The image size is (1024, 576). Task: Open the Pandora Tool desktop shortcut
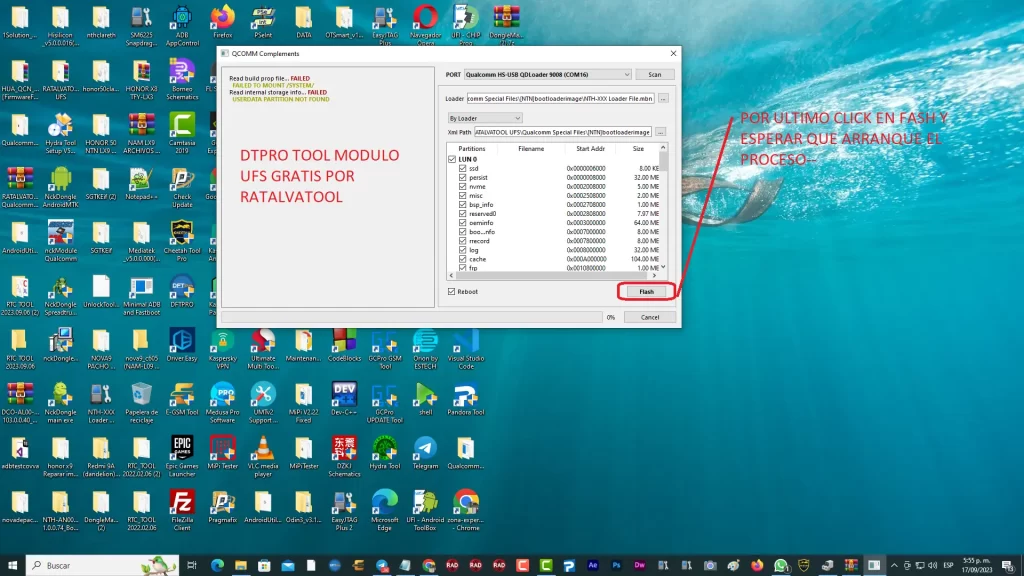(x=465, y=393)
